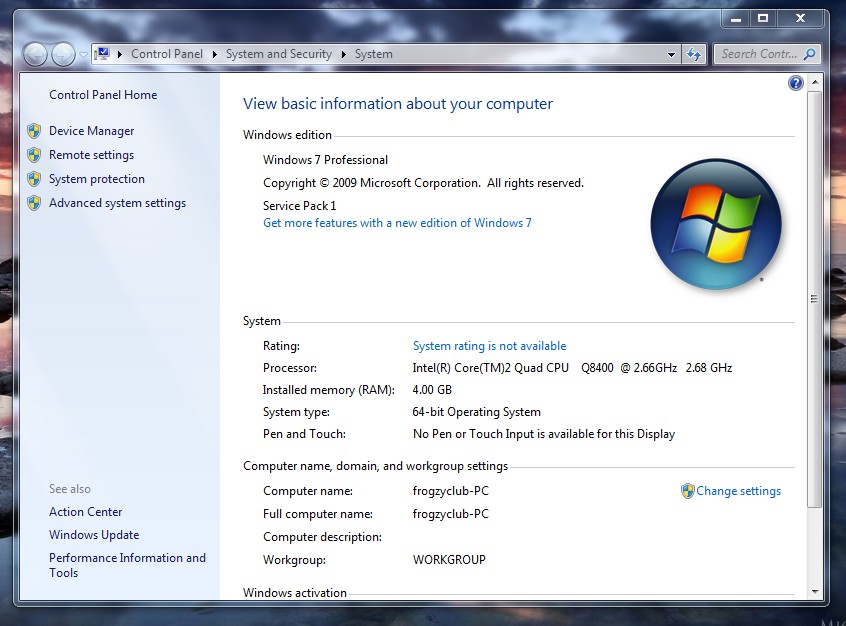The width and height of the screenshot is (846, 626).
Task: Maximize the System window
Action: [x=763, y=19]
